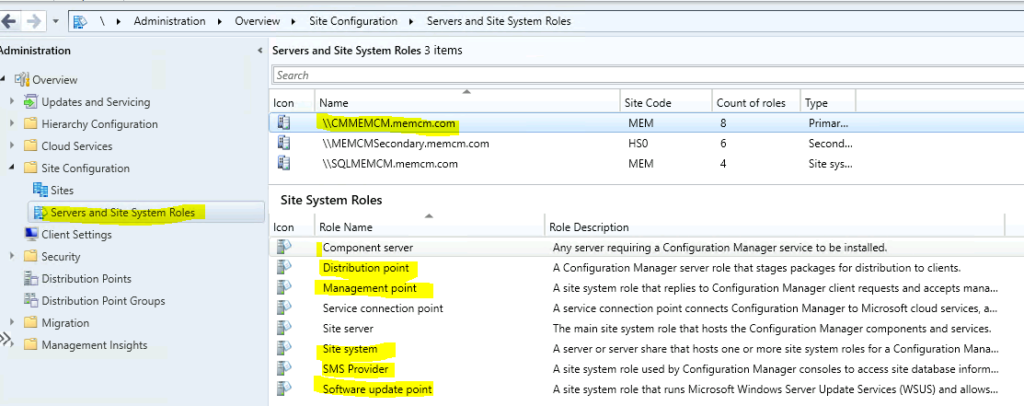Select Cloud Services in tree

pos(76,146)
